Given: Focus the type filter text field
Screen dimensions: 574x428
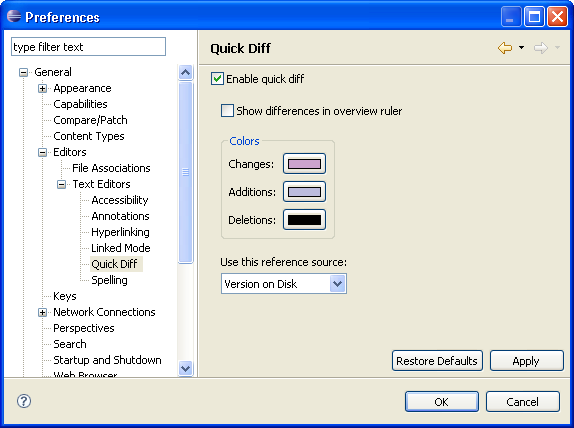Looking at the screenshot, I should pos(88,46).
